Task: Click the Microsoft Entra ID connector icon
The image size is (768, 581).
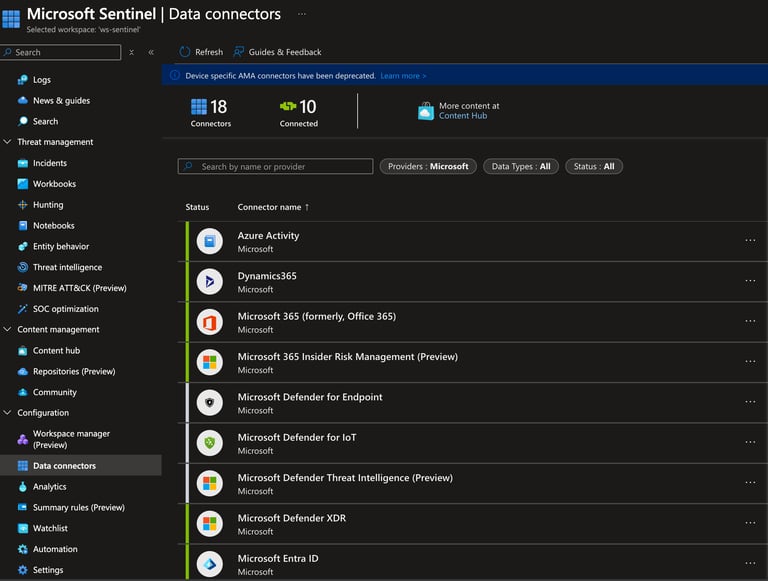Action: [210, 564]
